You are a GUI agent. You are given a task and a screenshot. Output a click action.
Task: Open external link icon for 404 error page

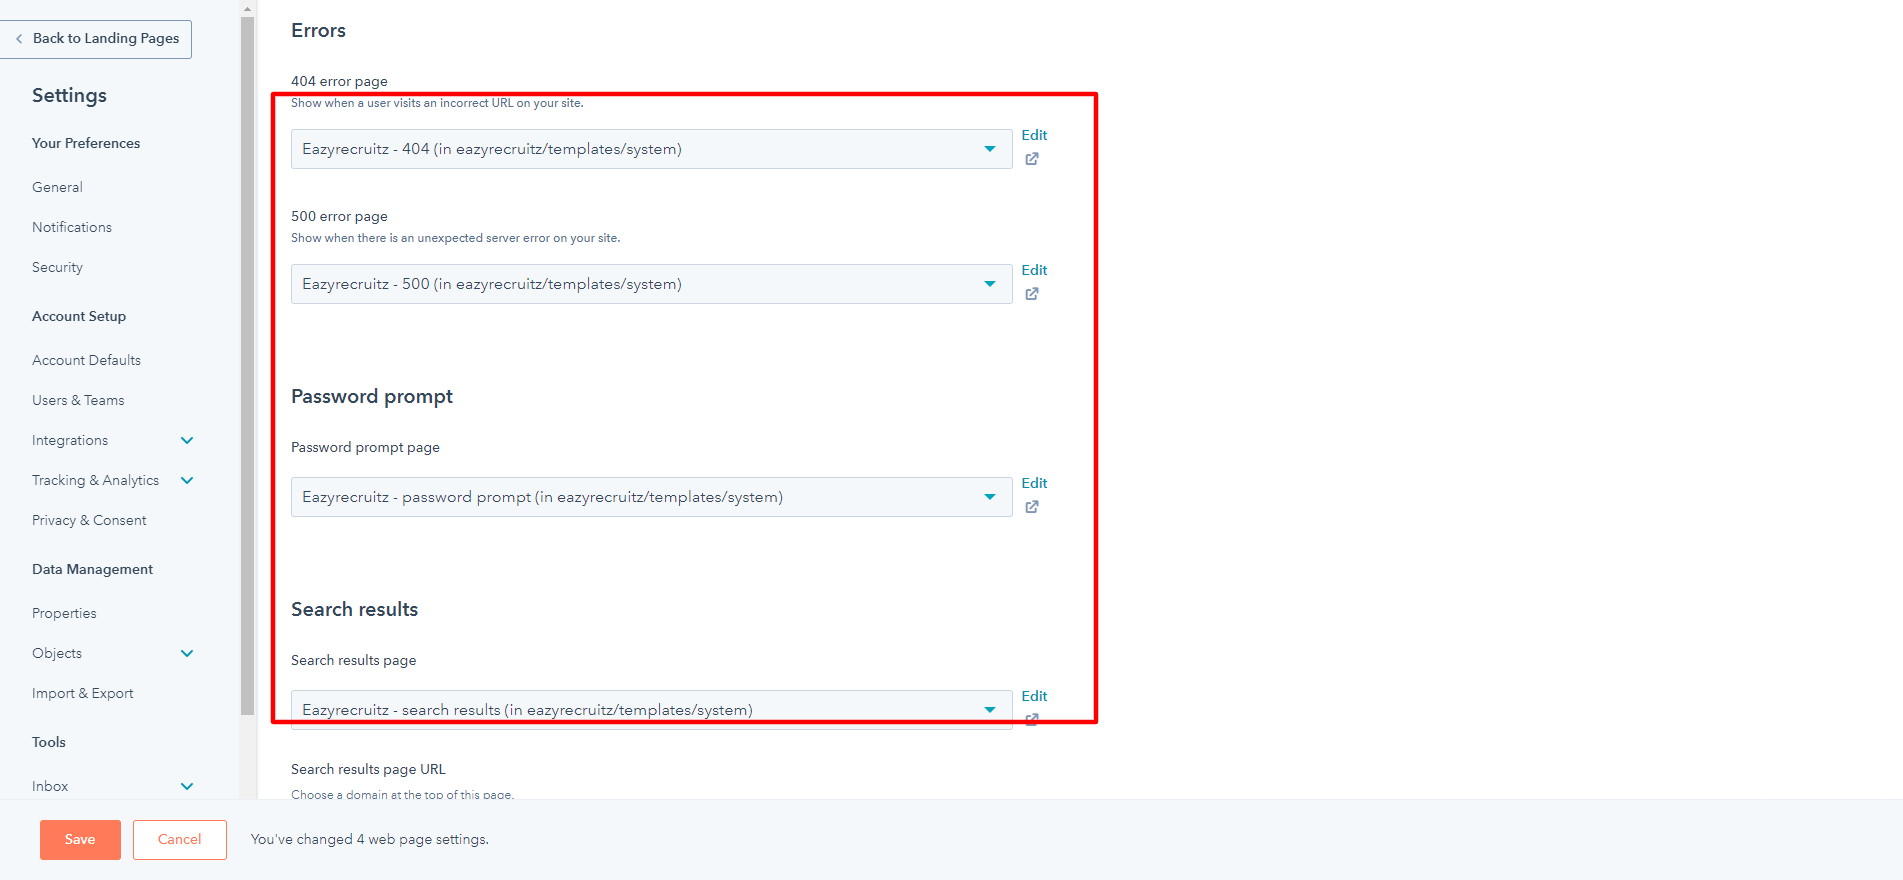coord(1031,159)
